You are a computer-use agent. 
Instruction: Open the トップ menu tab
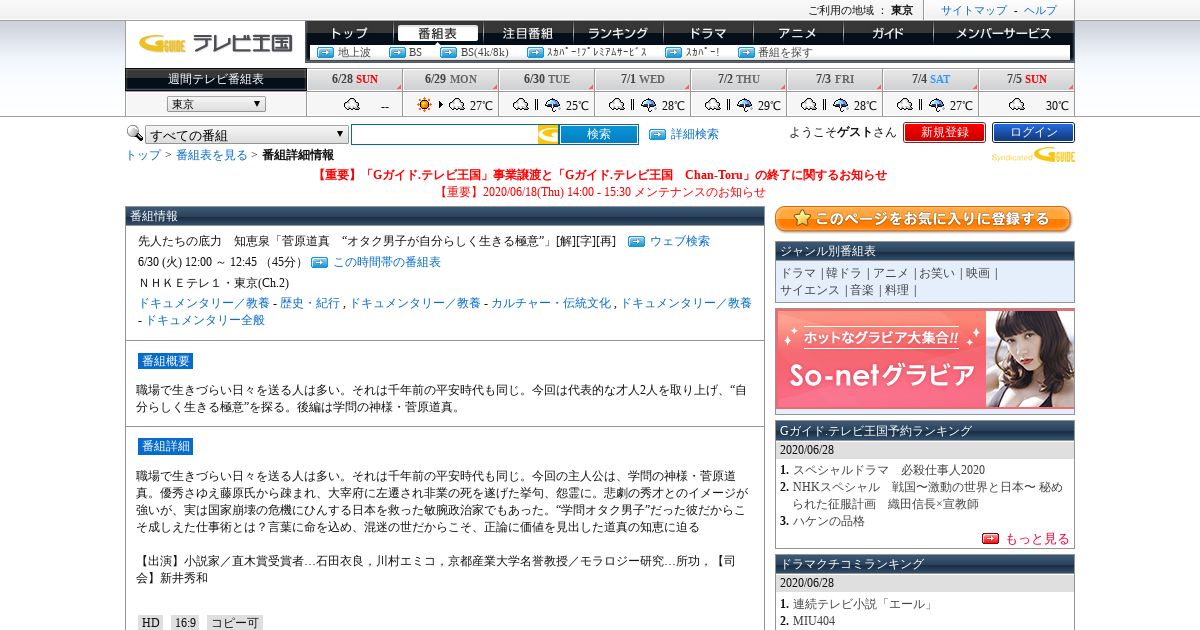click(x=348, y=33)
